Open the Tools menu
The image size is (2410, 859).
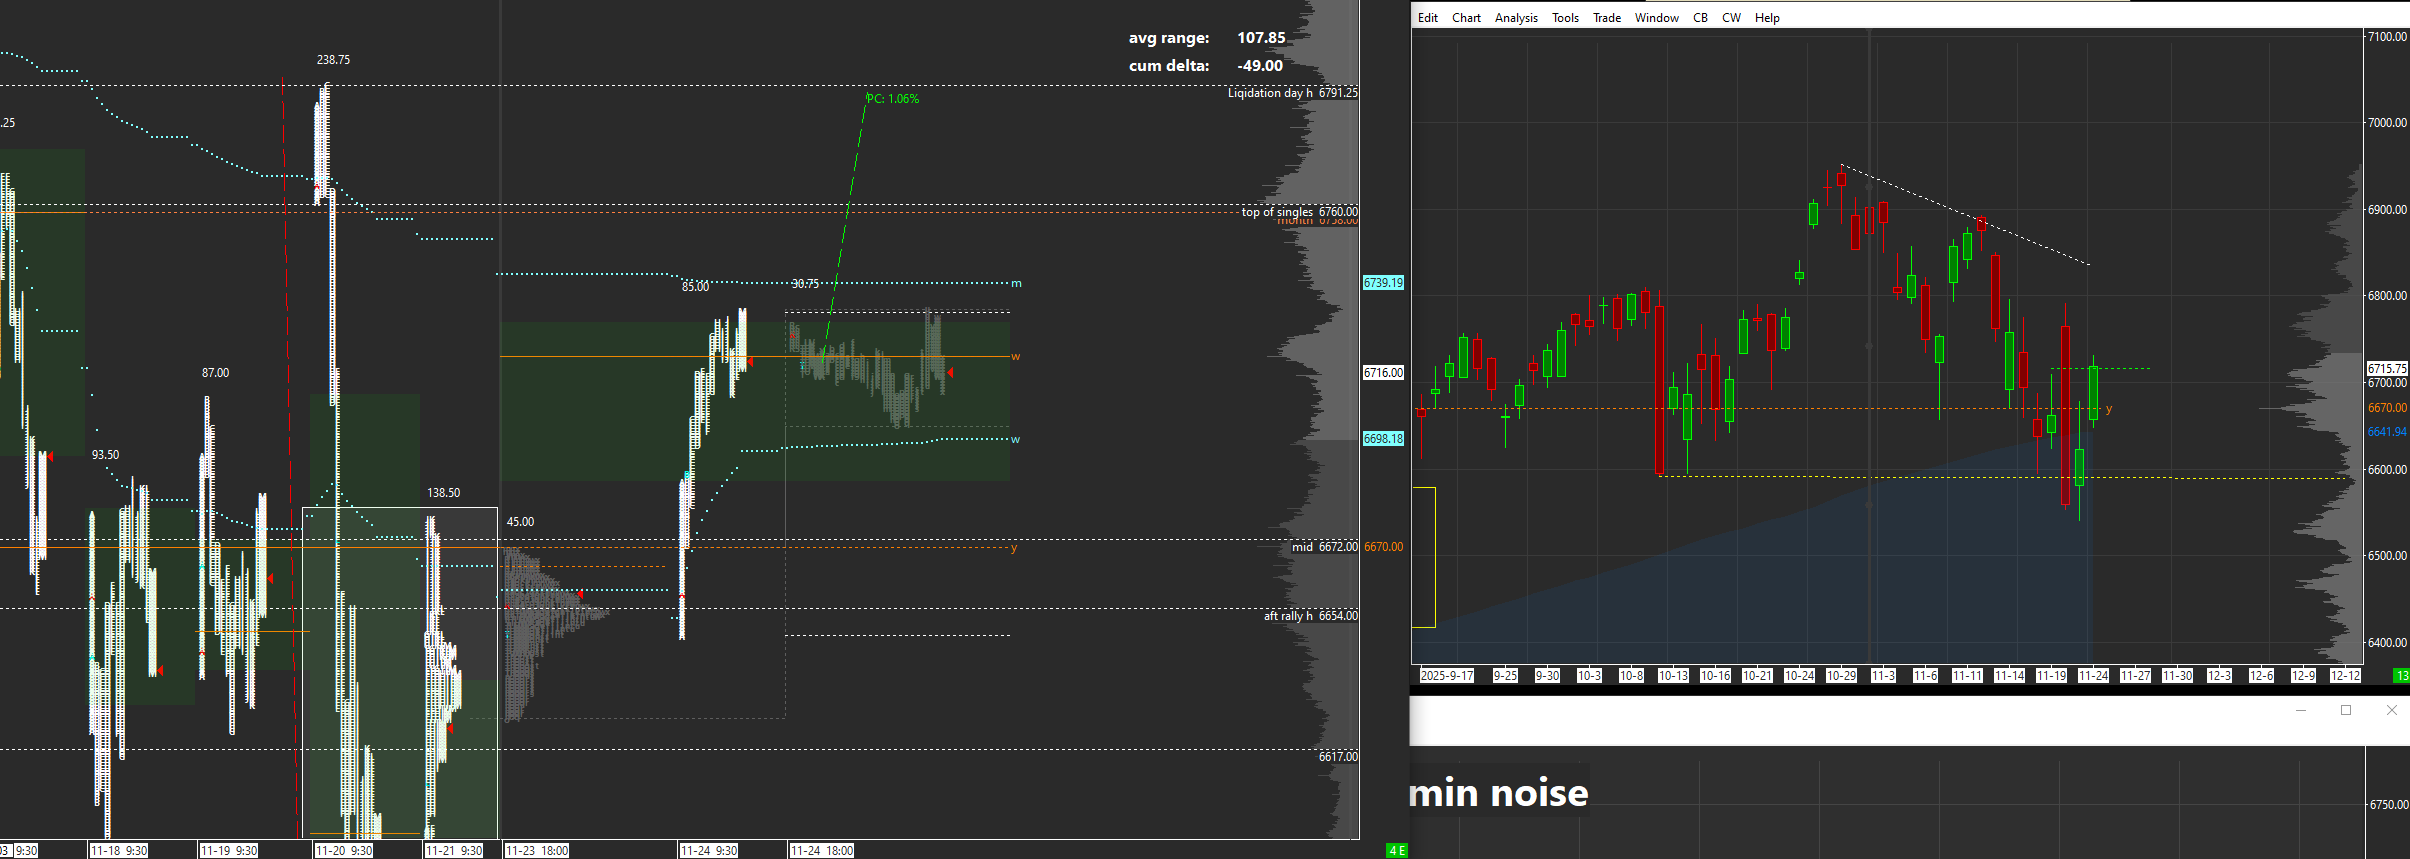[x=1565, y=18]
